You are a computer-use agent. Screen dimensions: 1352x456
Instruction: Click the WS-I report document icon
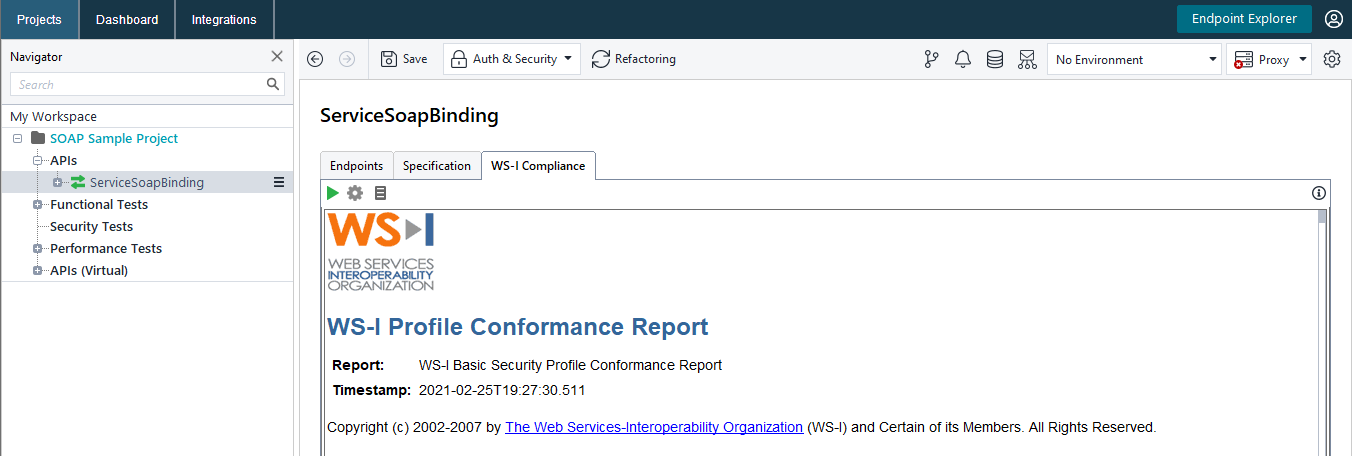(x=380, y=193)
